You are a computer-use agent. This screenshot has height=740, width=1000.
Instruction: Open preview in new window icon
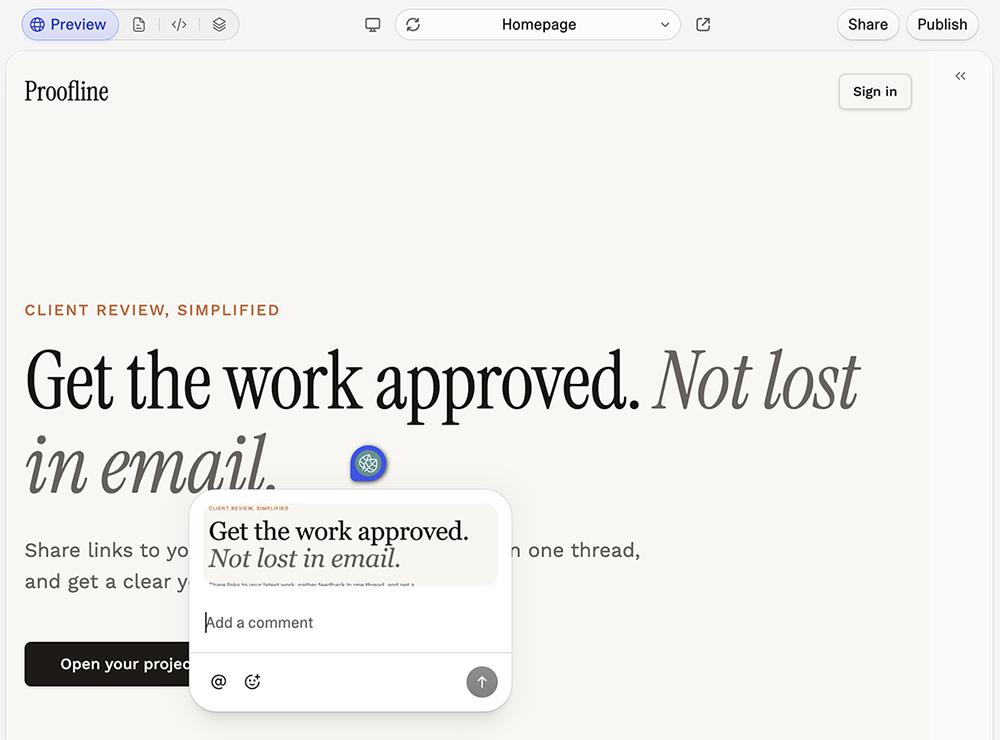[x=703, y=25]
